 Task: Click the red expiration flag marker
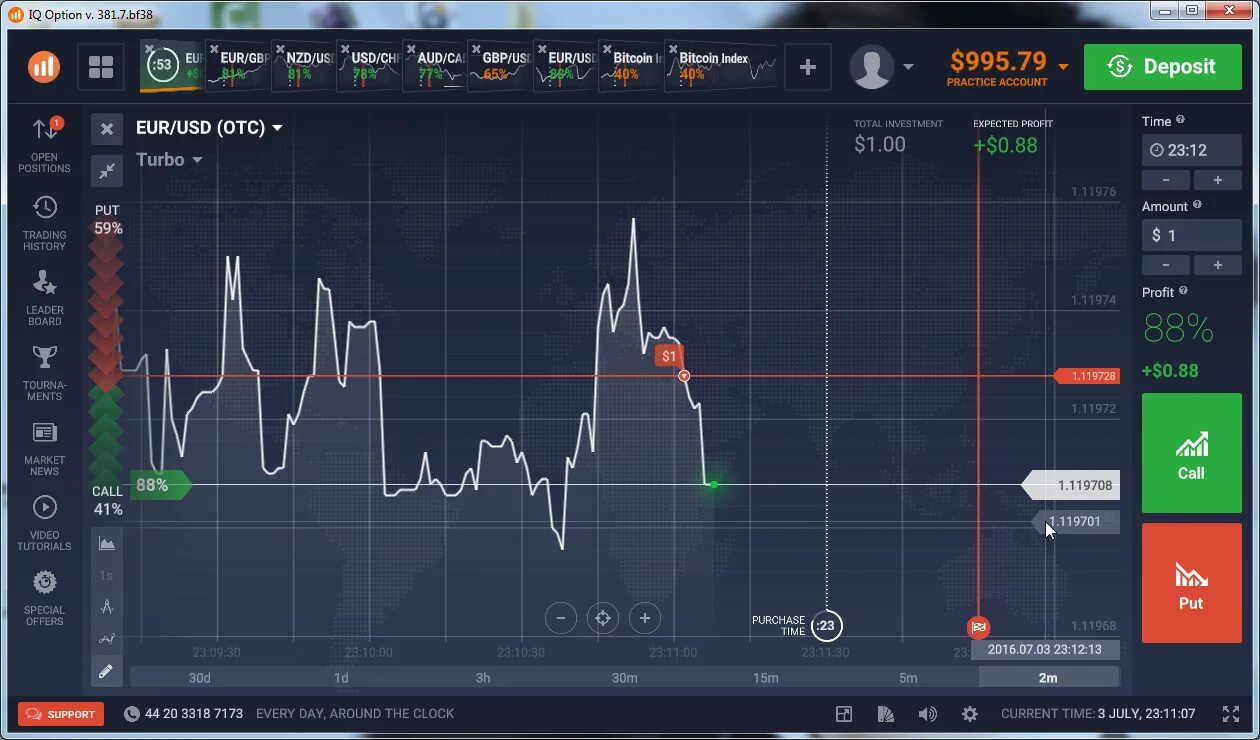point(978,627)
